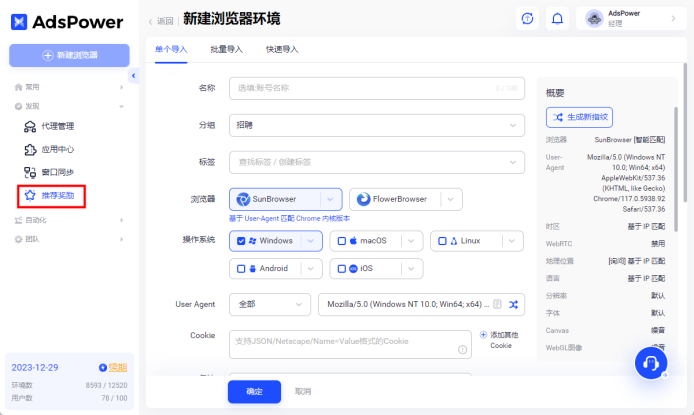Viewport: 694px width, 415px height.
Task: Click the 取消 cancel button
Action: tap(303, 392)
